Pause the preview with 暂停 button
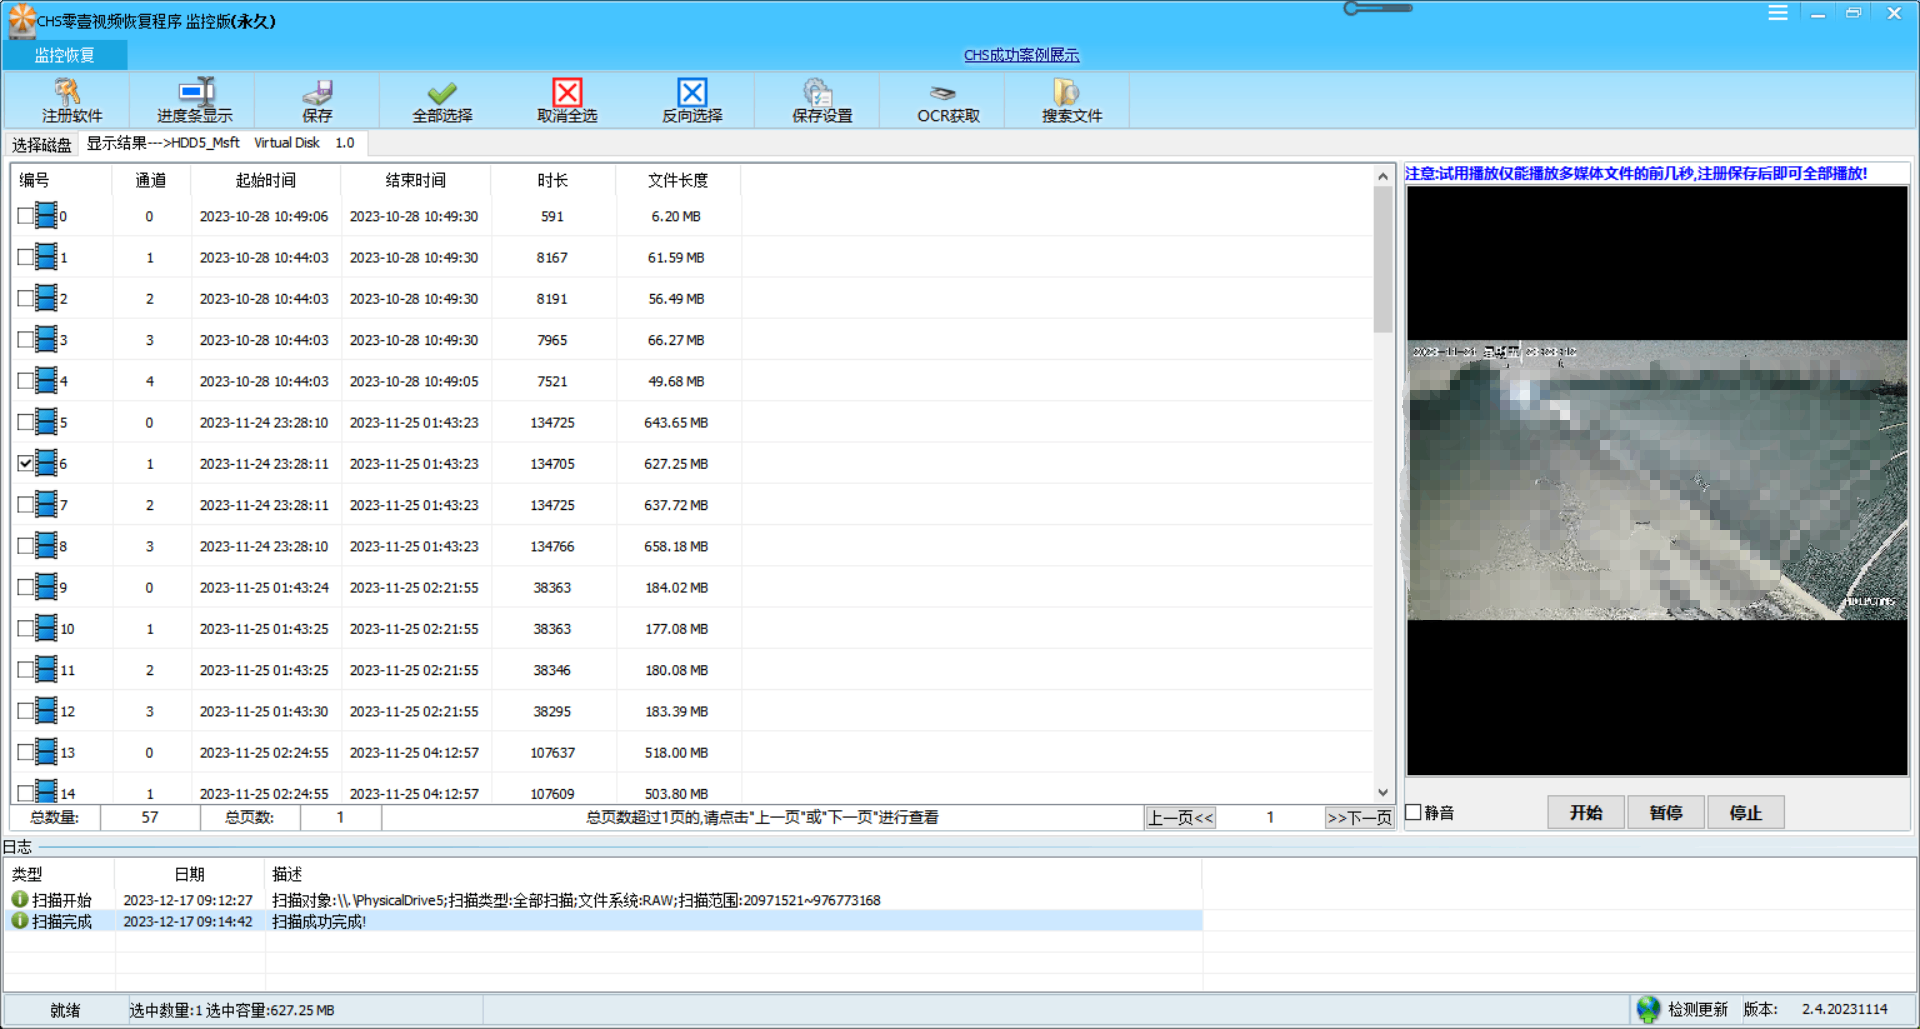 (1665, 812)
